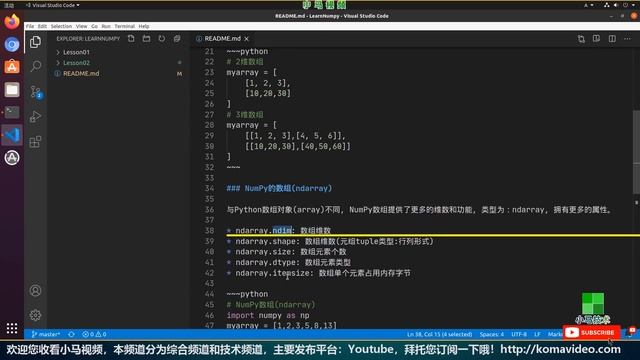Click the master branch indicator in status bar
This screenshot has width=640, height=360.
click(x=46, y=334)
